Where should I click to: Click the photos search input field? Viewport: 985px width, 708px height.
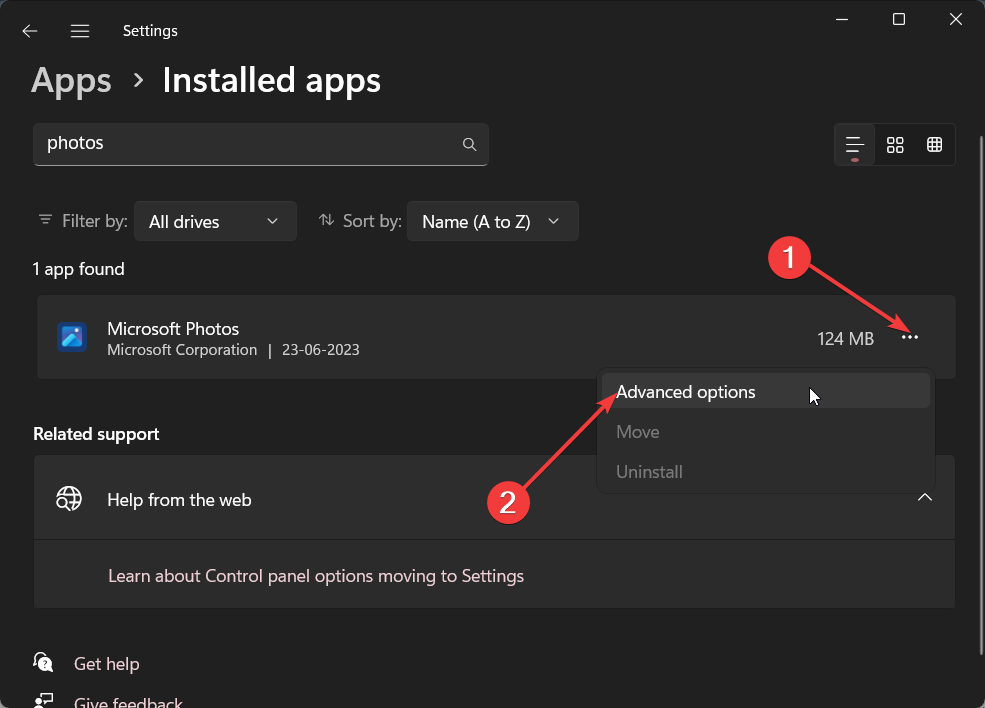261,144
